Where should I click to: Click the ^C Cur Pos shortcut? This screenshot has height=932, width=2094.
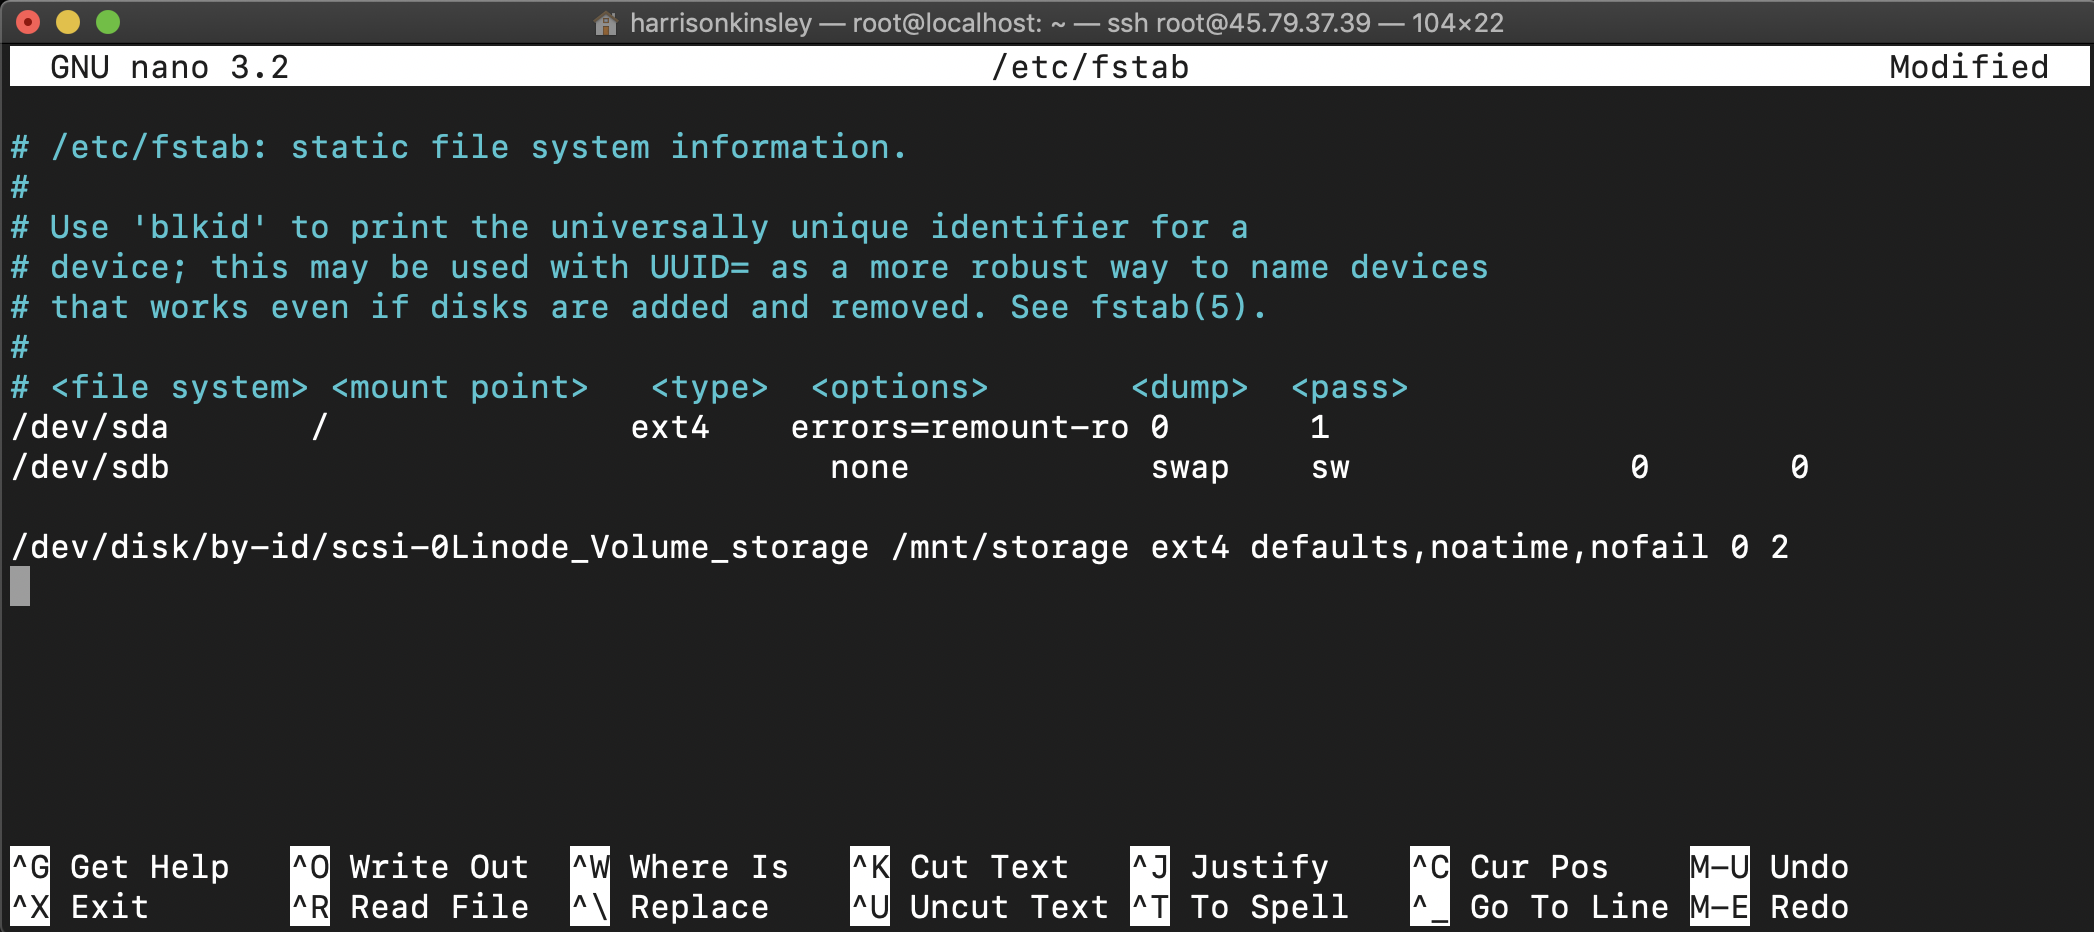pyautogui.click(x=1509, y=866)
